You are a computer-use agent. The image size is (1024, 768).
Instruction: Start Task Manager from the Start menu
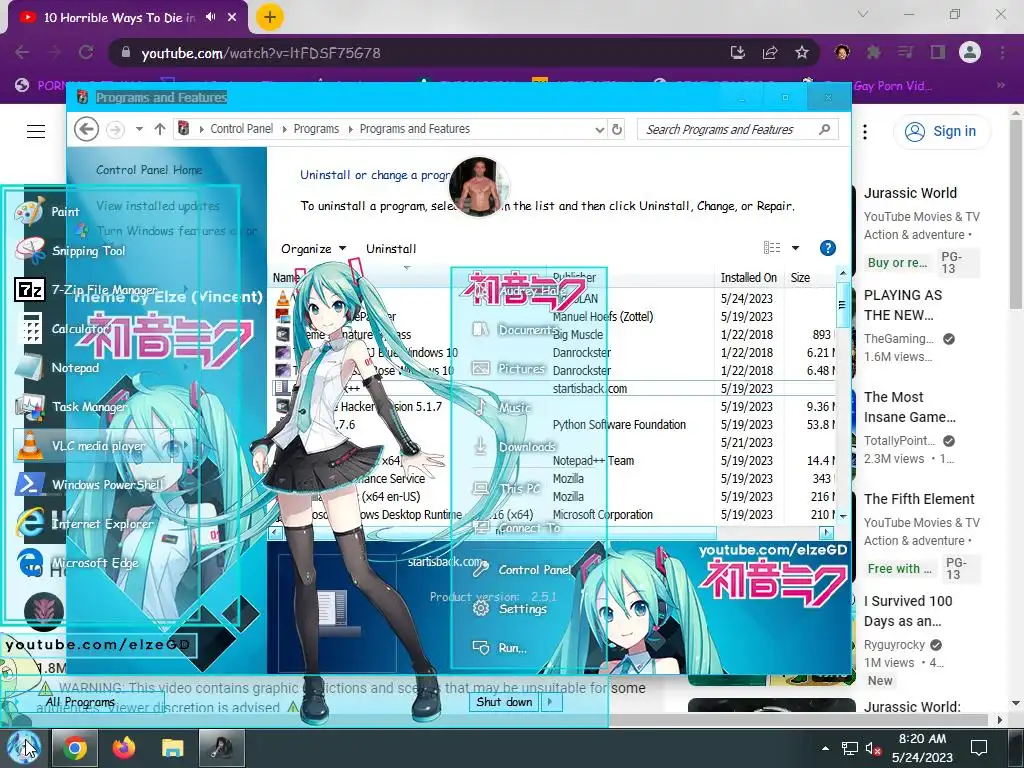point(72,407)
